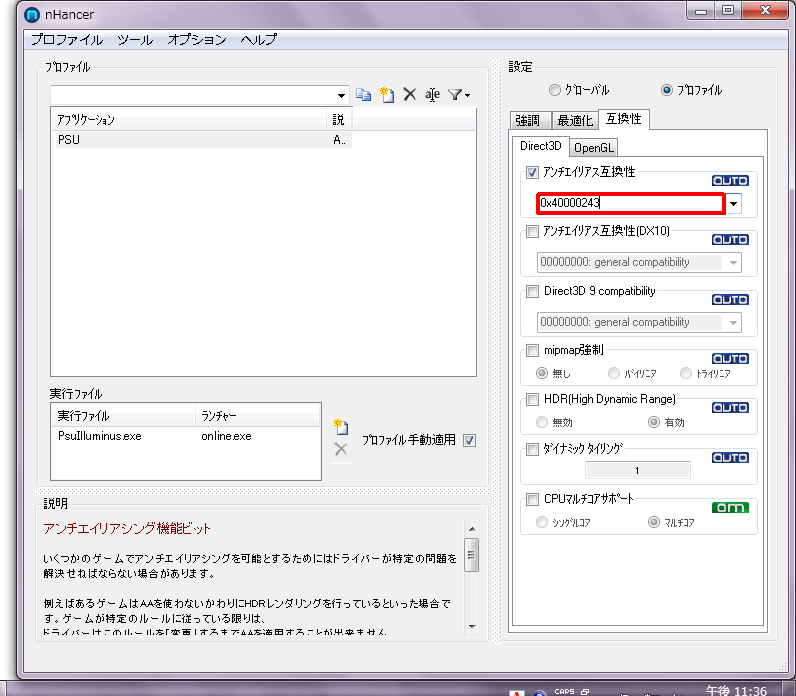796x696 pixels.
Task: Switch to the OpenGL sub-tab
Action: pos(593,148)
